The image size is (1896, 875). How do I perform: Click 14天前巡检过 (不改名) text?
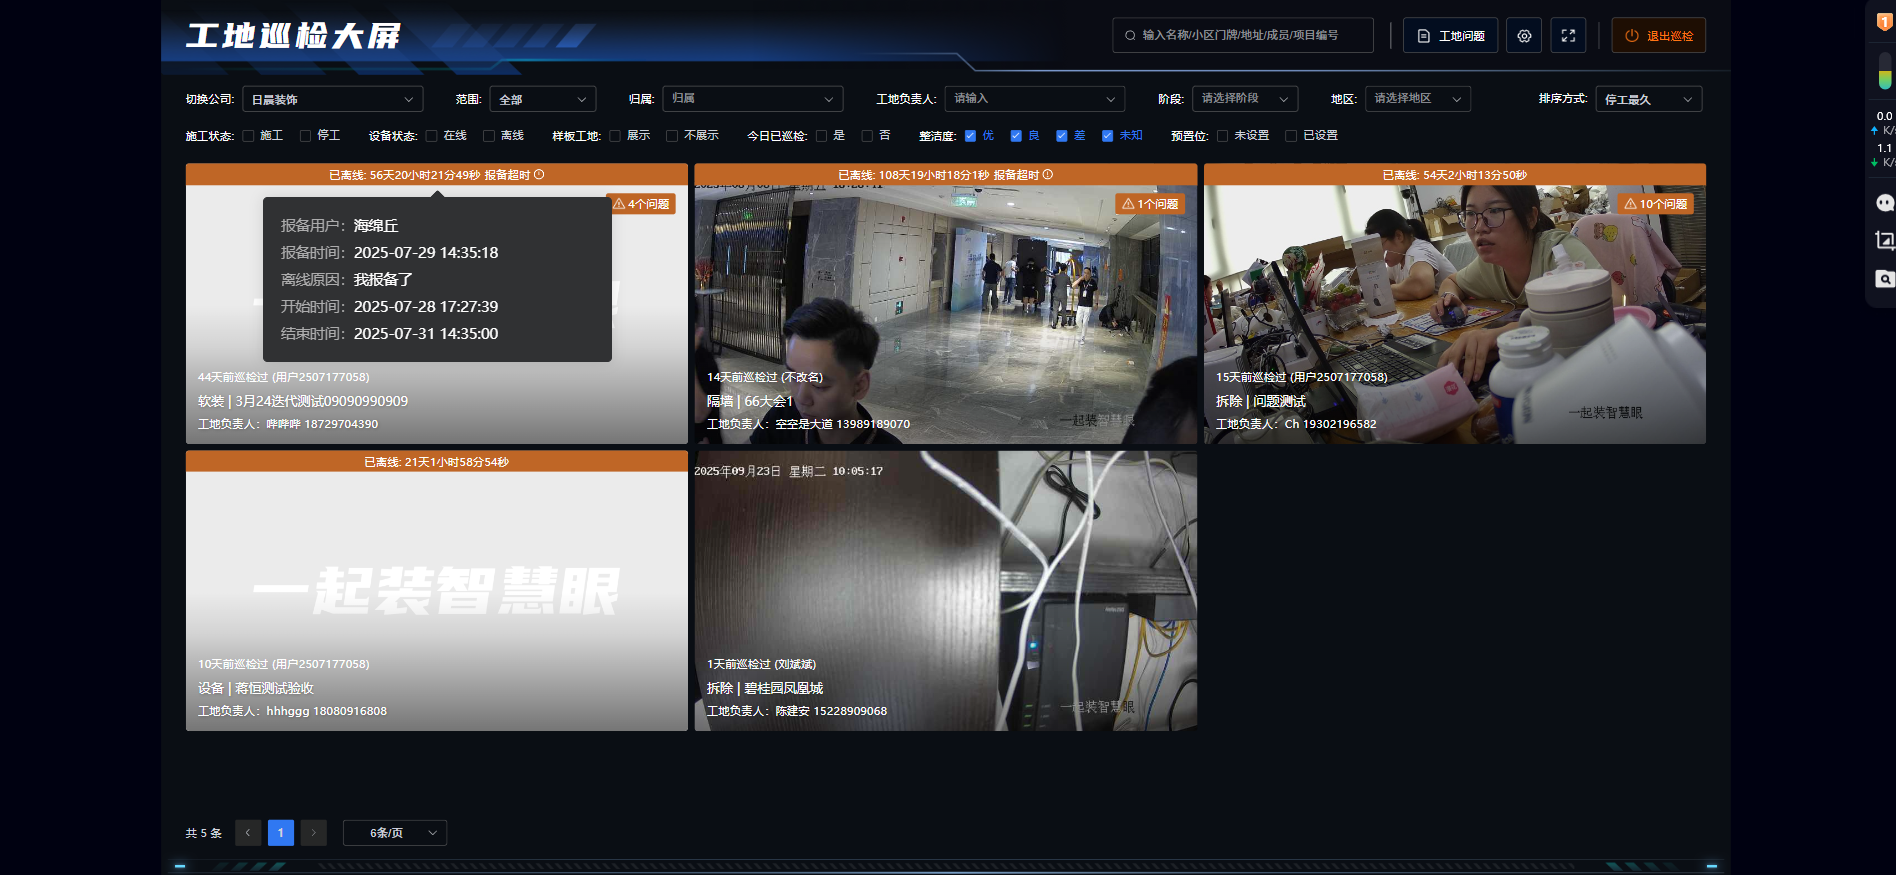tap(765, 377)
